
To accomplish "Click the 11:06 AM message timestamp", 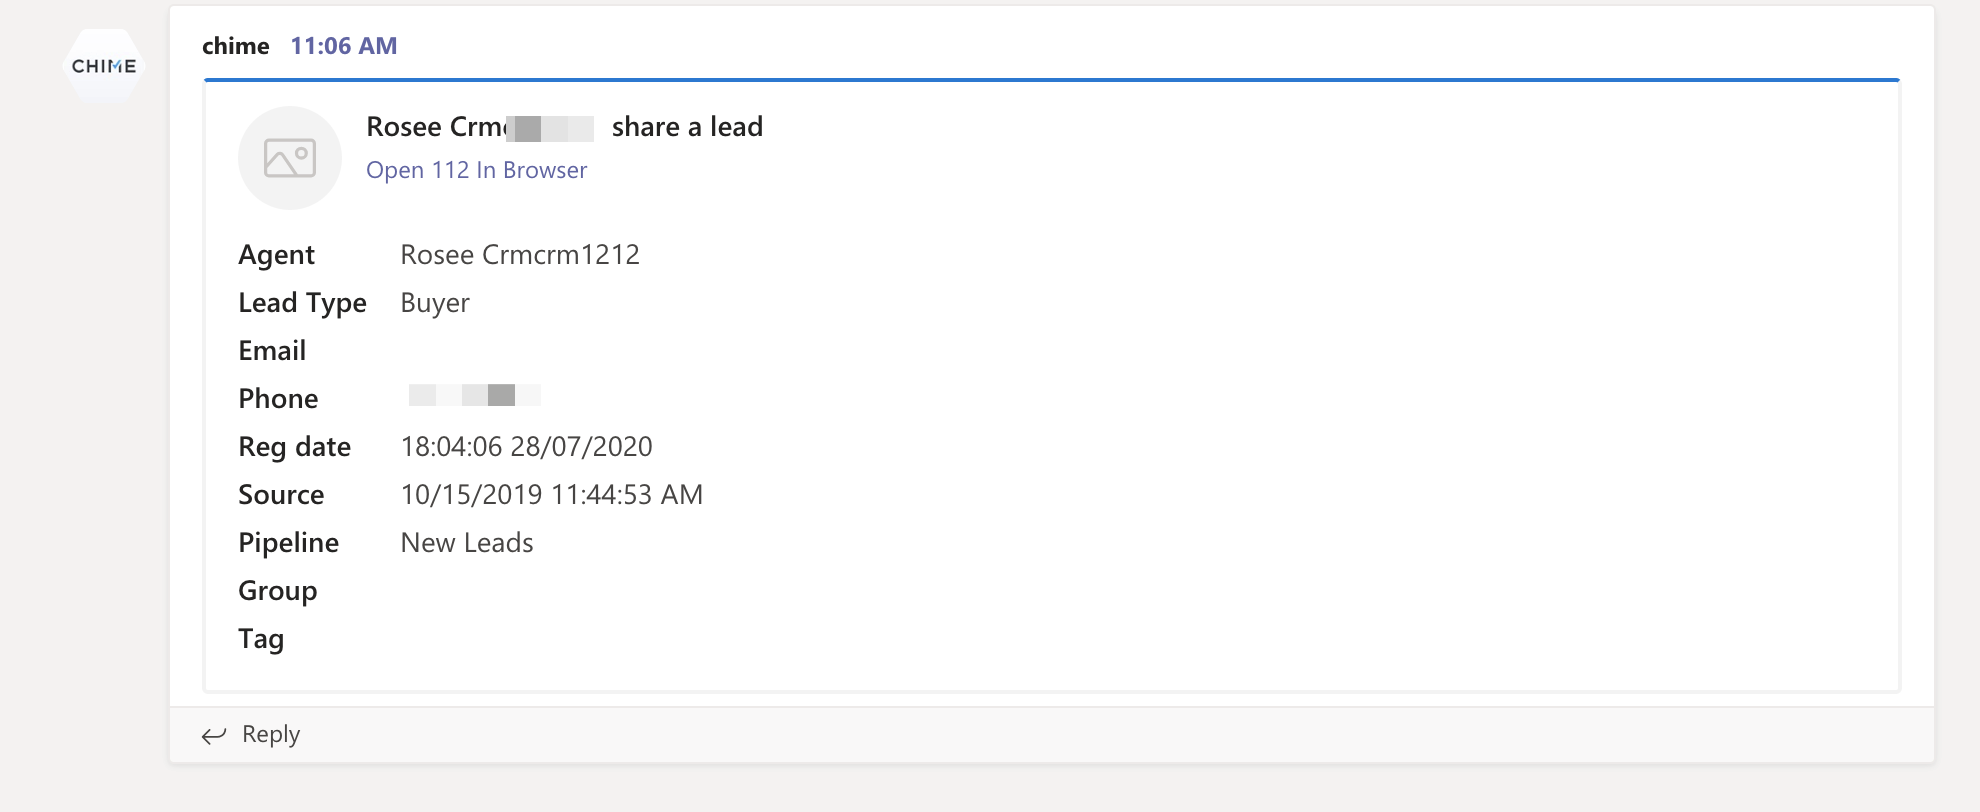I will click(344, 46).
